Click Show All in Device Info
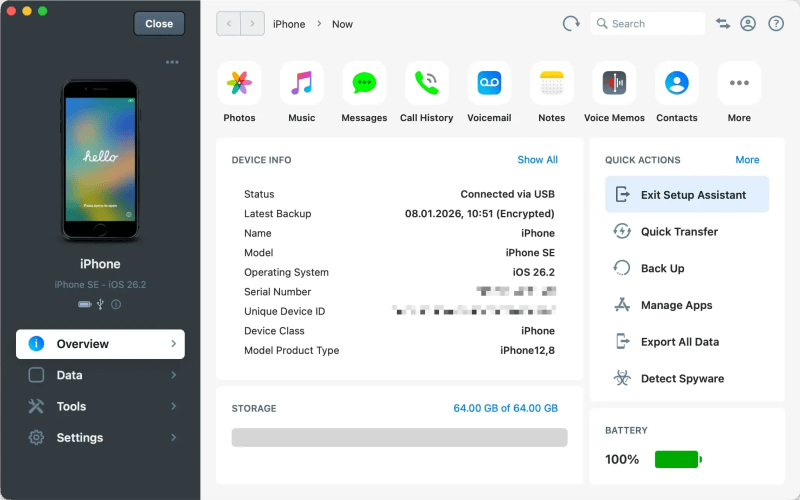The height and width of the screenshot is (500, 800). (537, 160)
